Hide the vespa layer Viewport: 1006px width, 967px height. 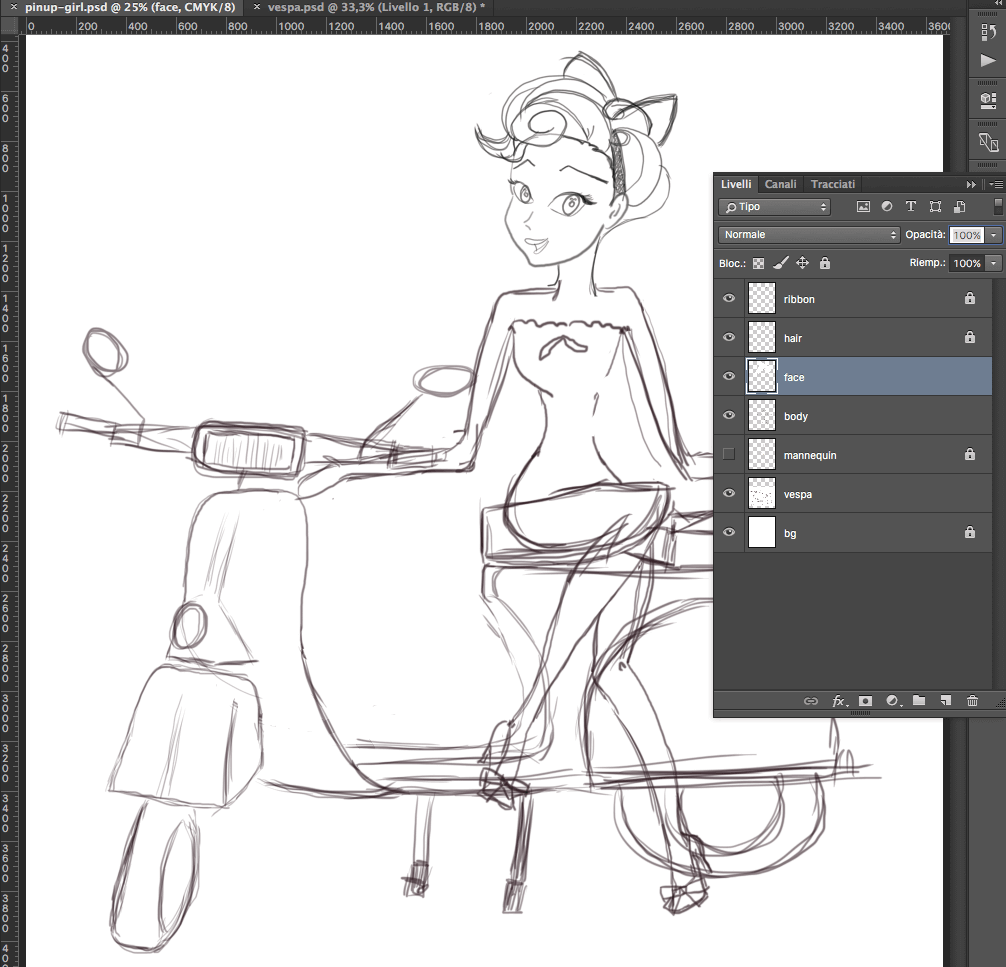pyautogui.click(x=729, y=493)
